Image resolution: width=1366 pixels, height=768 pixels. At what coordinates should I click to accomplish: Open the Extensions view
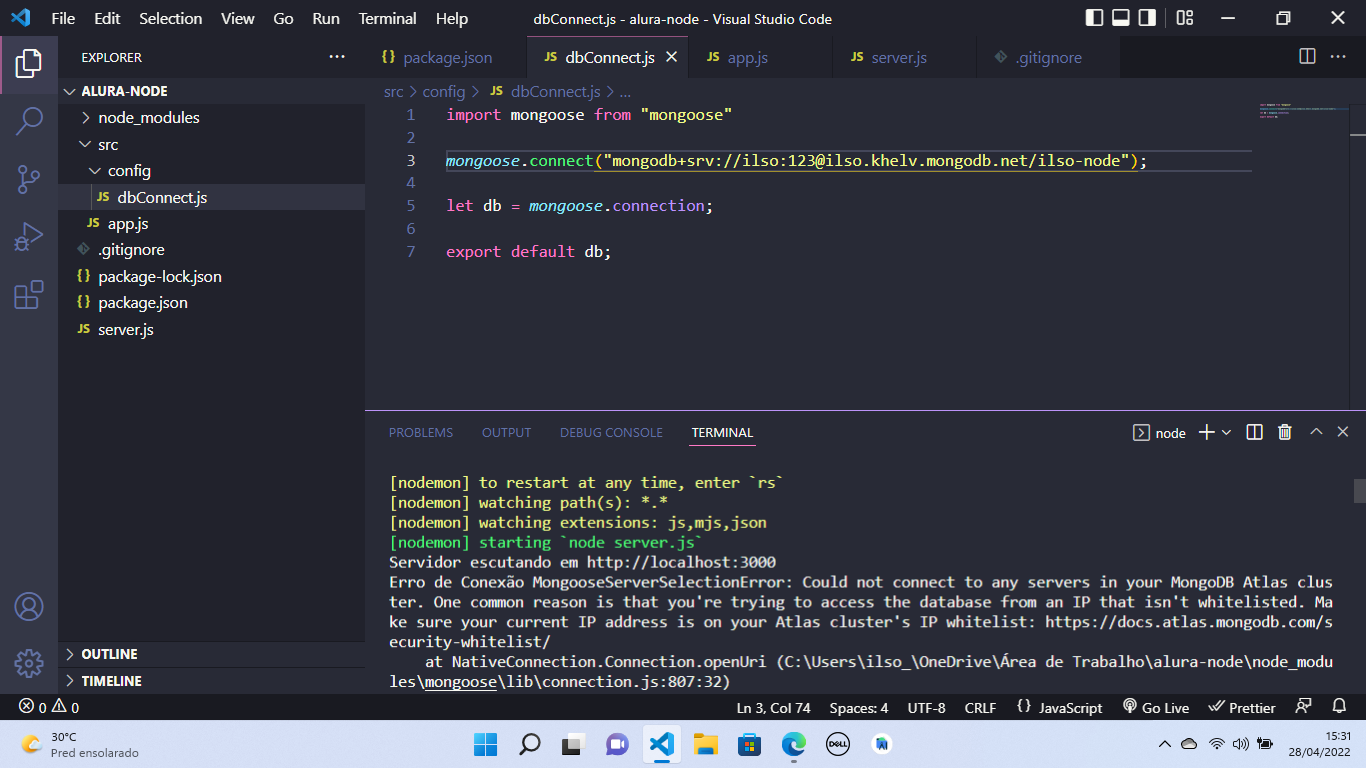click(29, 295)
